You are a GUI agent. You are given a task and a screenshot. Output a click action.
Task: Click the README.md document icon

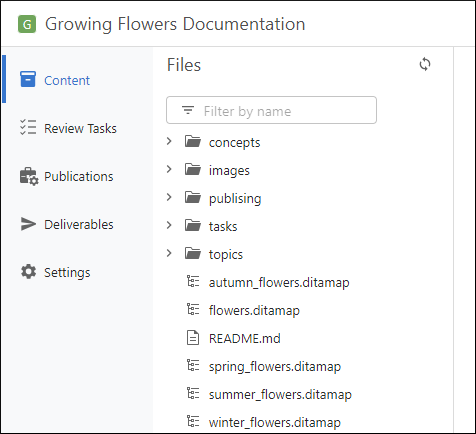click(x=193, y=338)
